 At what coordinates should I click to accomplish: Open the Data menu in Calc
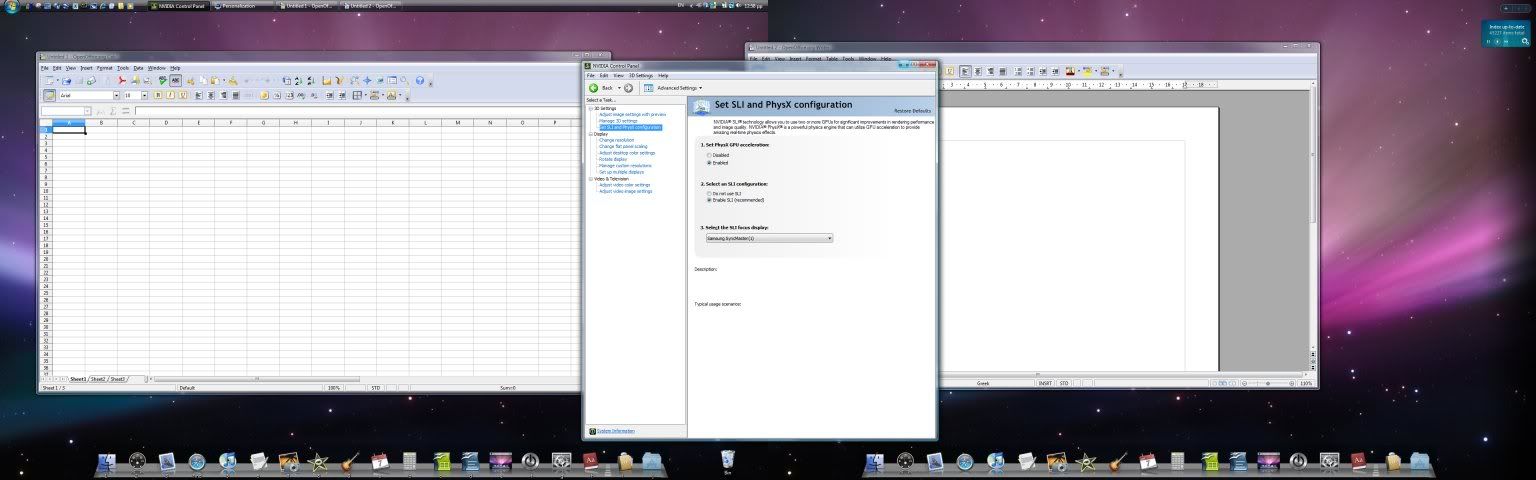tap(138, 67)
